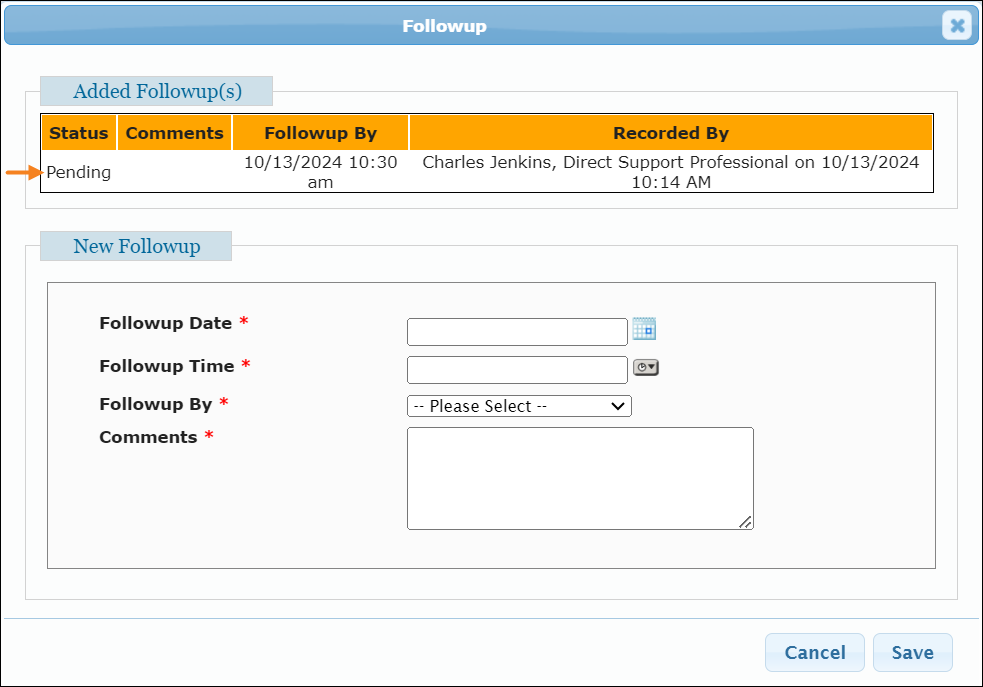The width and height of the screenshot is (983, 687).
Task: Close the Followup dialog with X
Action: point(957,26)
